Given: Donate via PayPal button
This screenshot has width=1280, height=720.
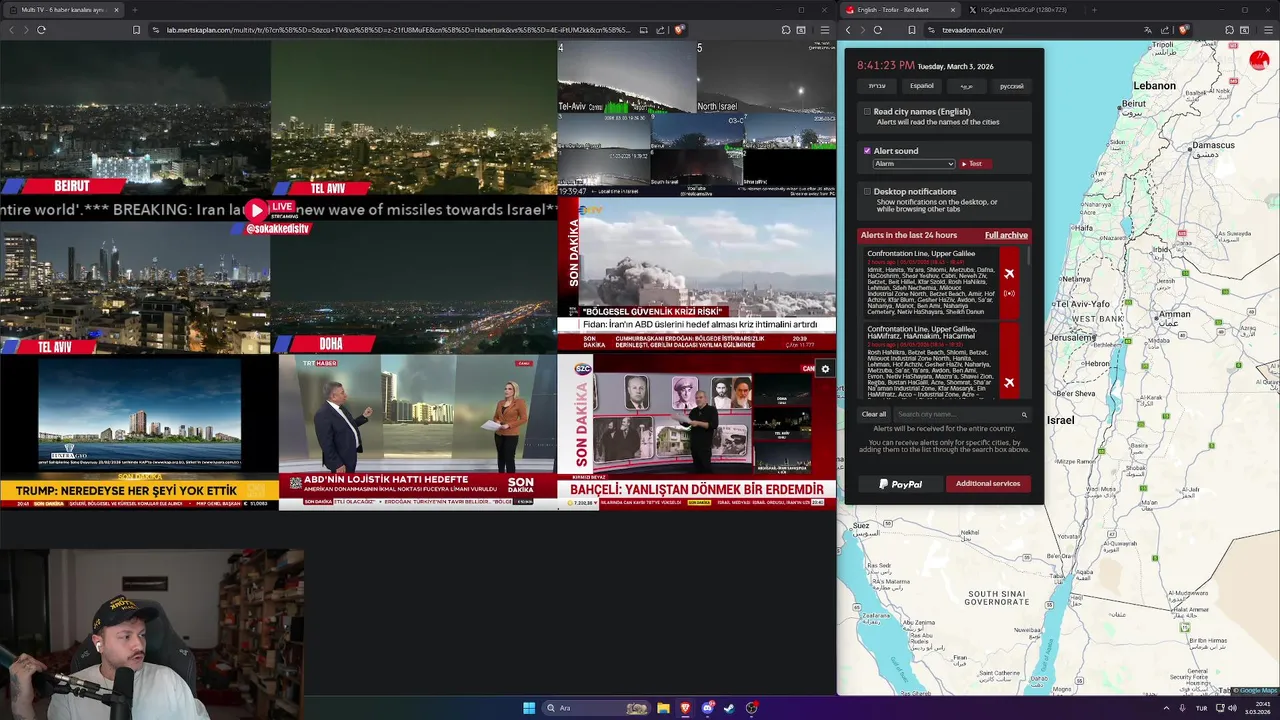Looking at the screenshot, I should tap(901, 484).
